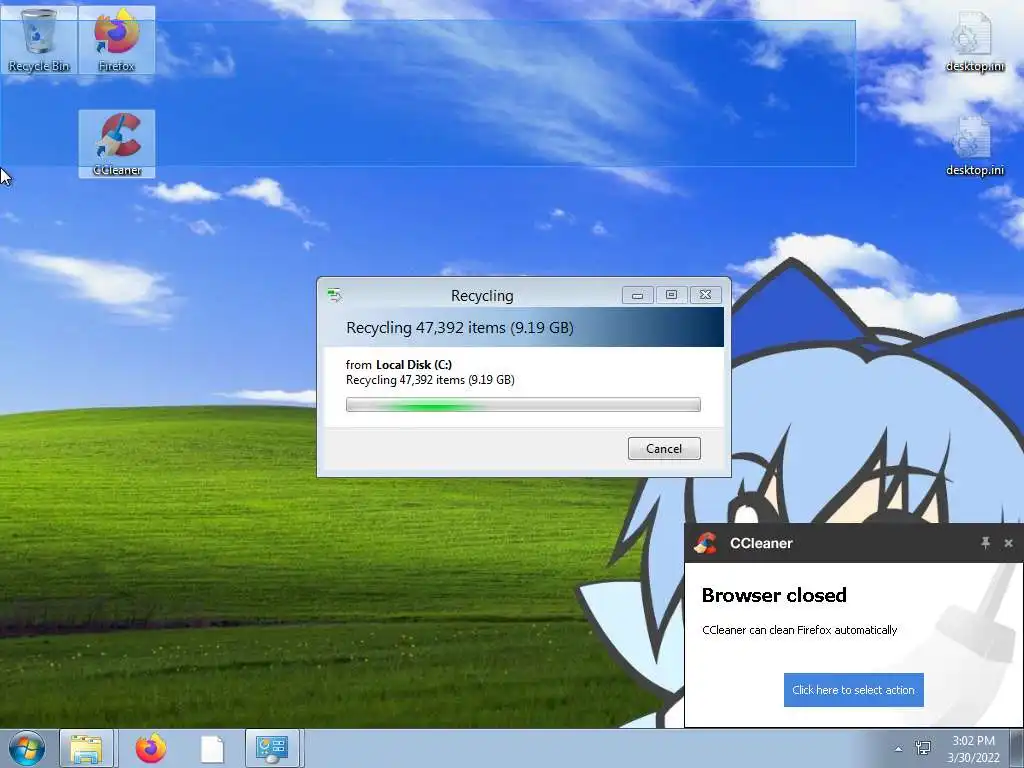The width and height of the screenshot is (1024, 768).
Task: Click 'Browser closed' heading text
Action: pos(774,595)
